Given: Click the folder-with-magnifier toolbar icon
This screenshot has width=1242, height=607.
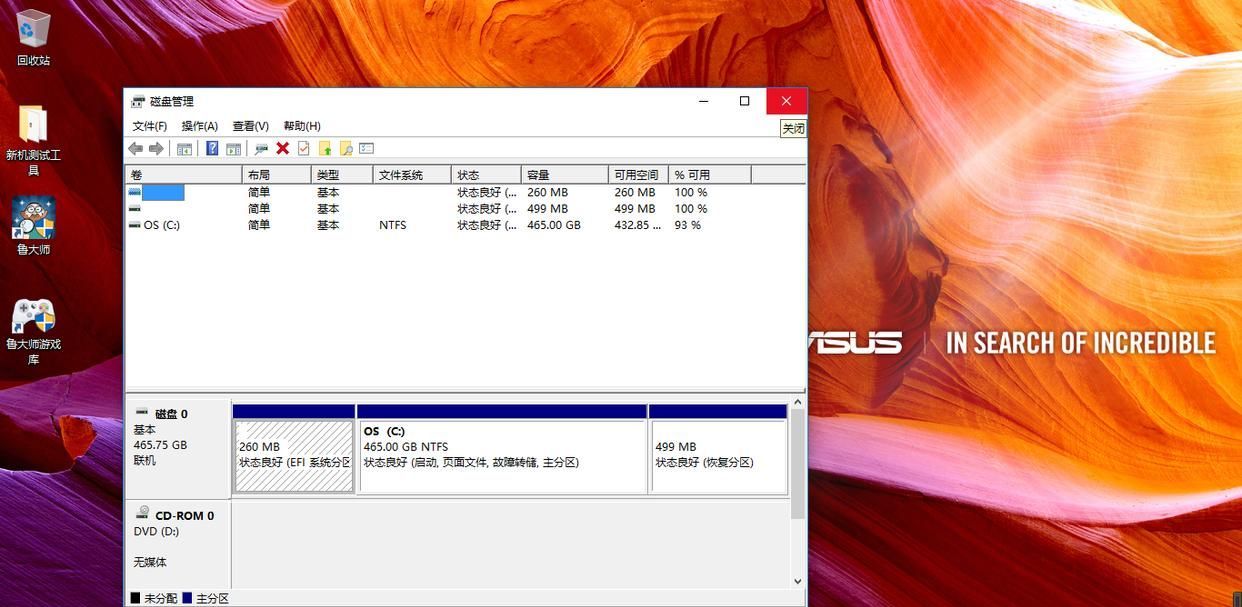Looking at the screenshot, I should tap(346, 148).
